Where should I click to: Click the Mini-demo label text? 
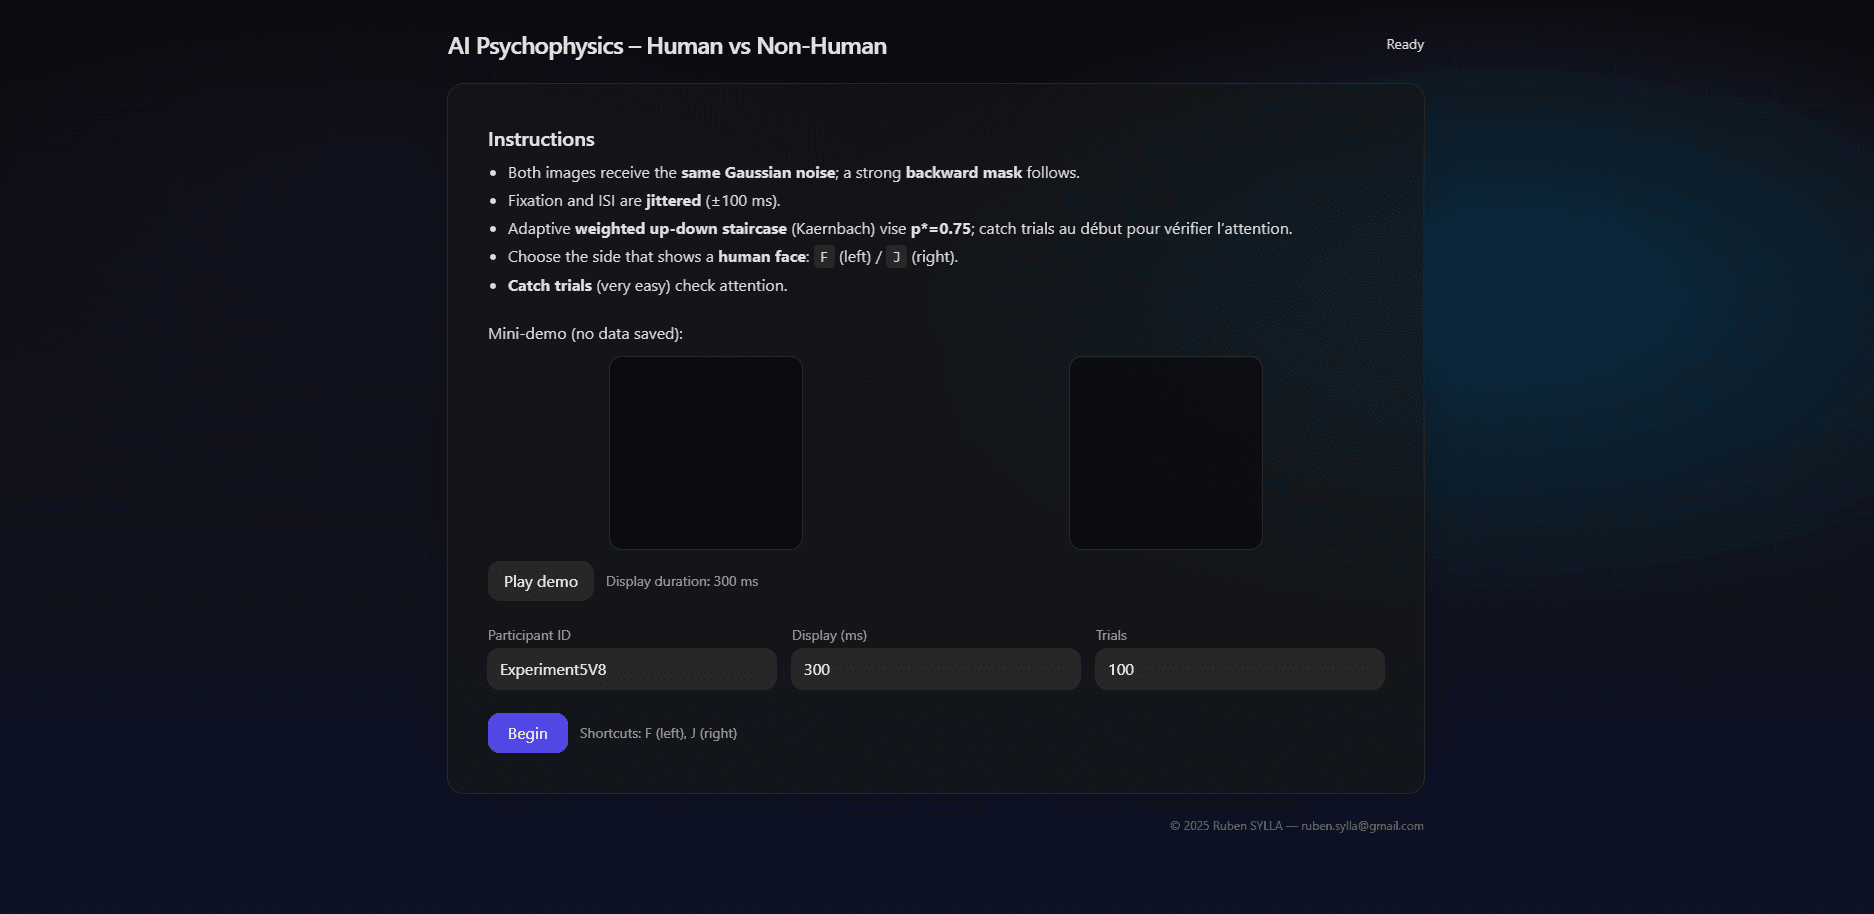pyautogui.click(x=584, y=333)
